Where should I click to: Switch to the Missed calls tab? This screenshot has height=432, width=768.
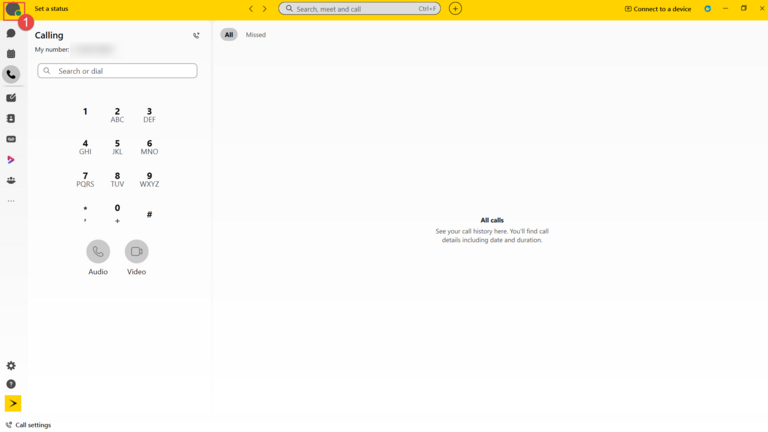[256, 35]
